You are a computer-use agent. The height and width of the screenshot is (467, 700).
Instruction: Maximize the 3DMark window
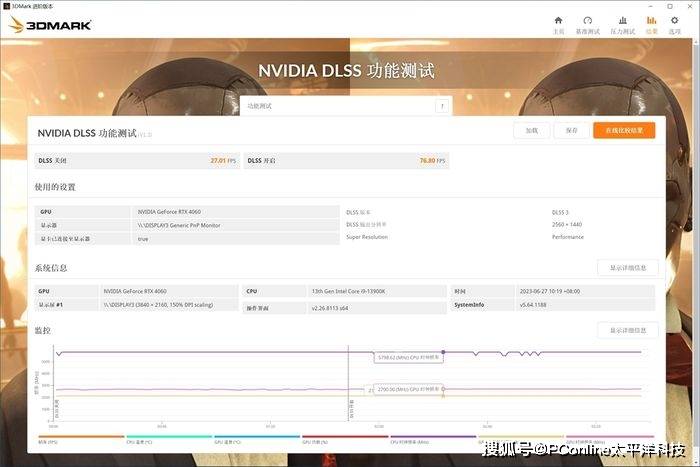(670, 6)
